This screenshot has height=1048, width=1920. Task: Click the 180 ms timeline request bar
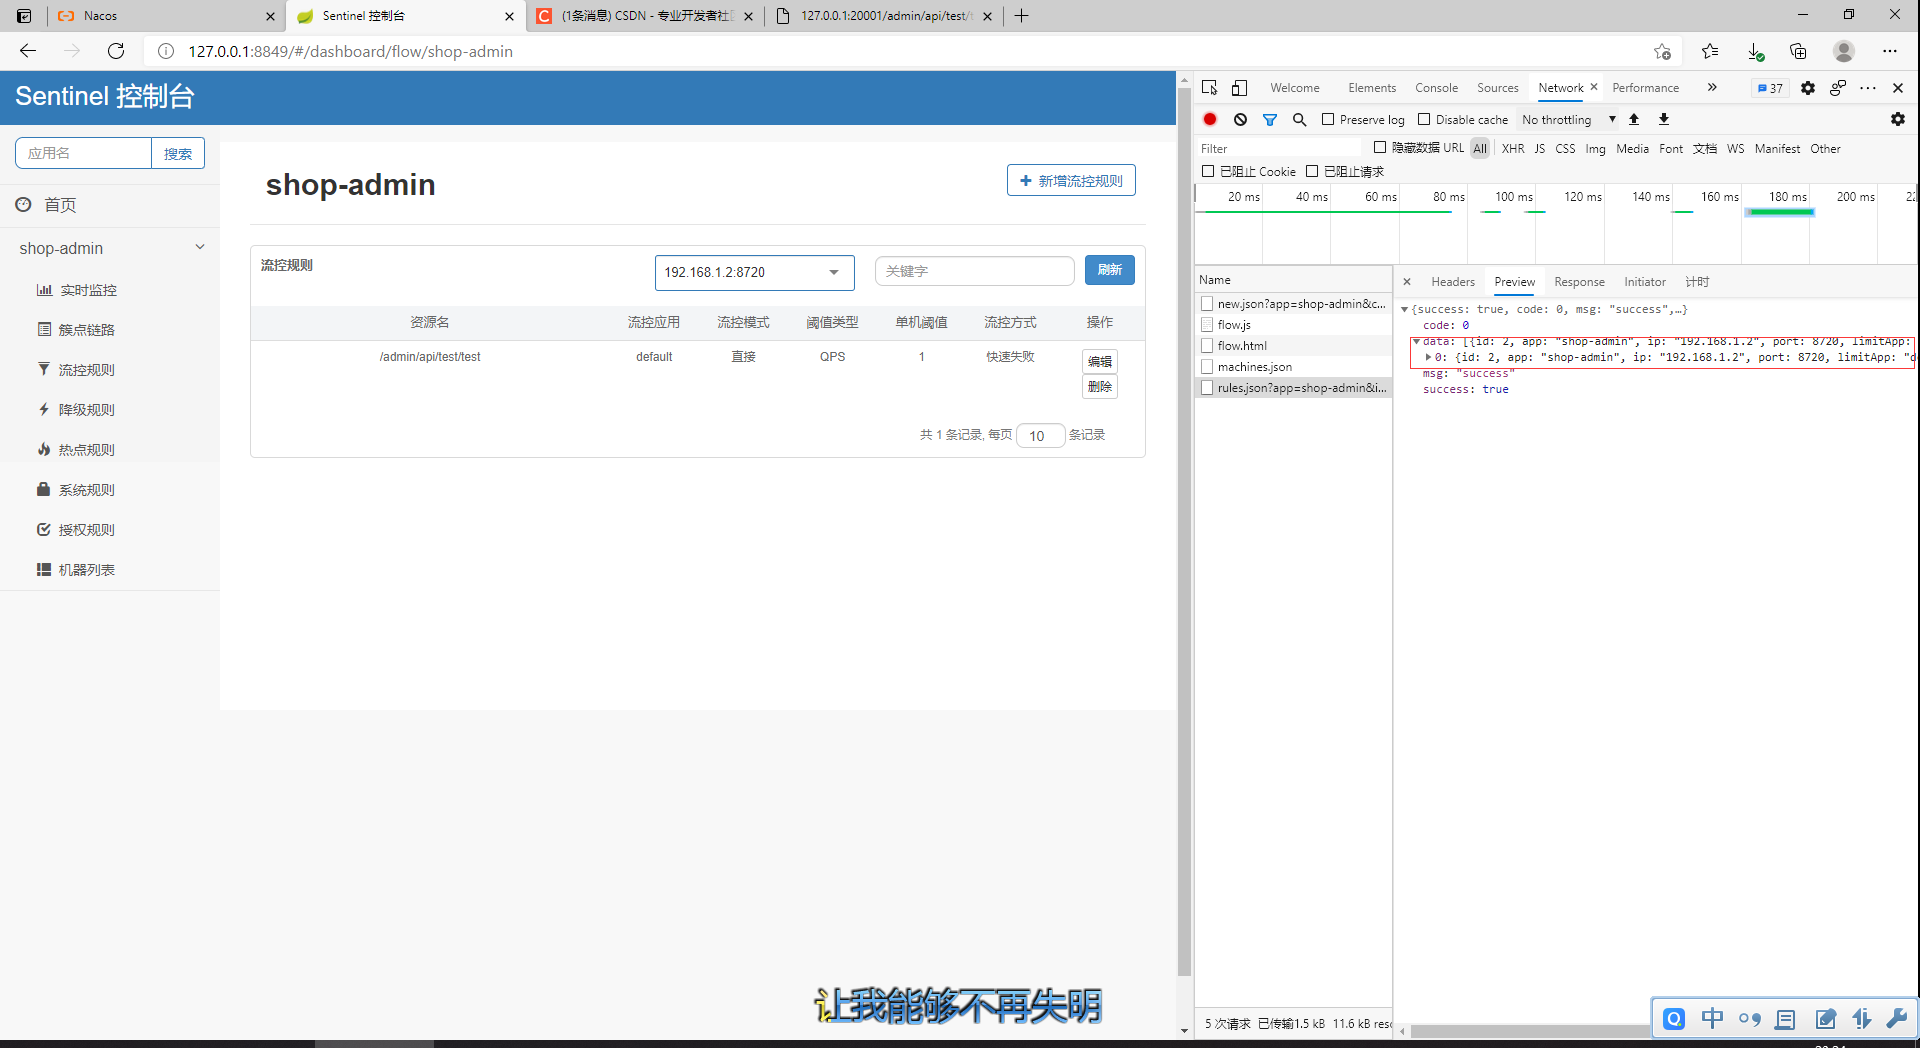click(x=1779, y=212)
